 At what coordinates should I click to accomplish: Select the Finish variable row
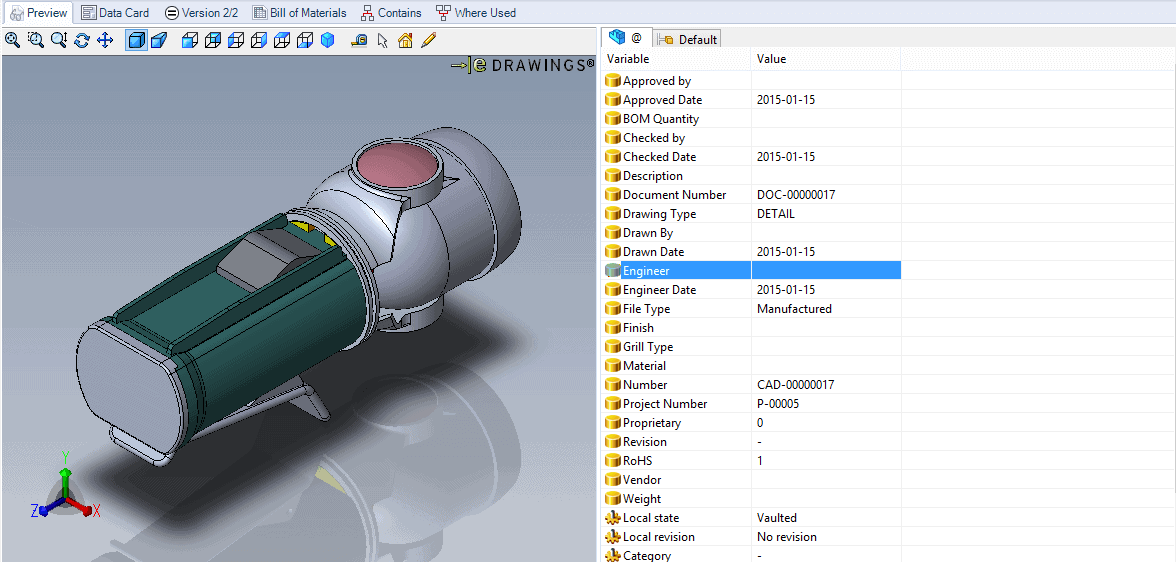[751, 328]
